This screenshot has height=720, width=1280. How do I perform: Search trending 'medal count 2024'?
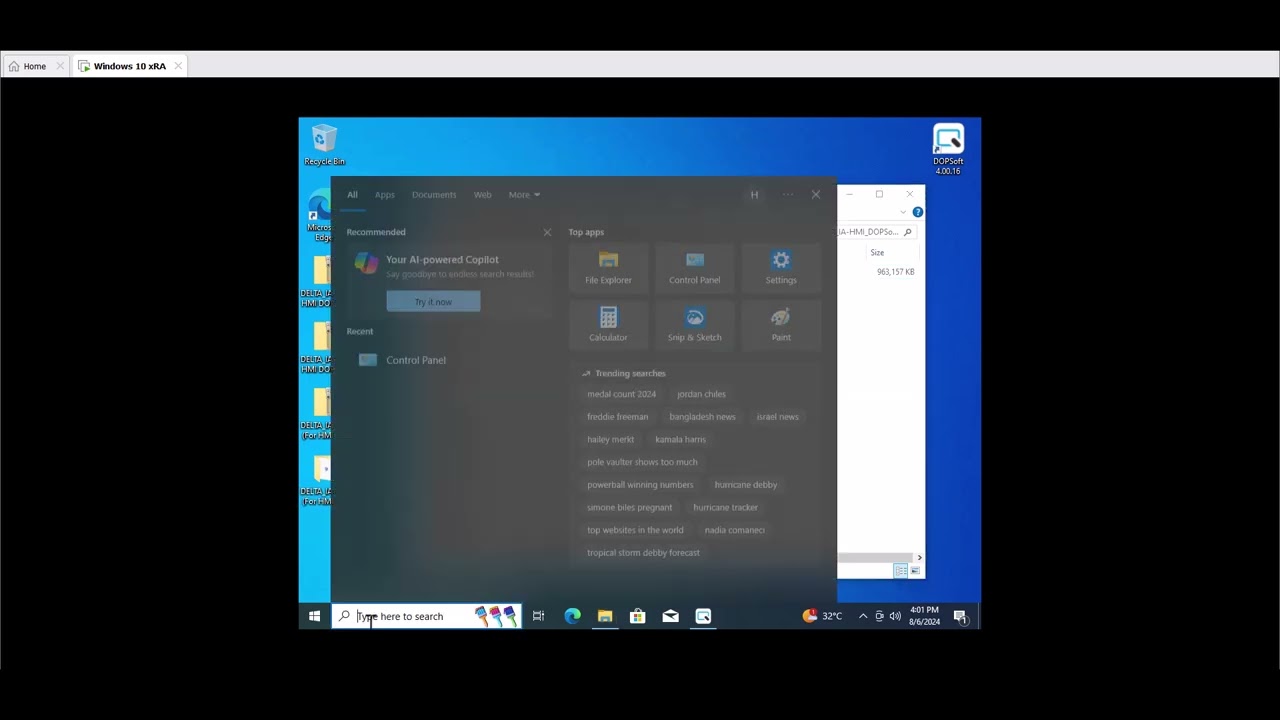click(621, 394)
